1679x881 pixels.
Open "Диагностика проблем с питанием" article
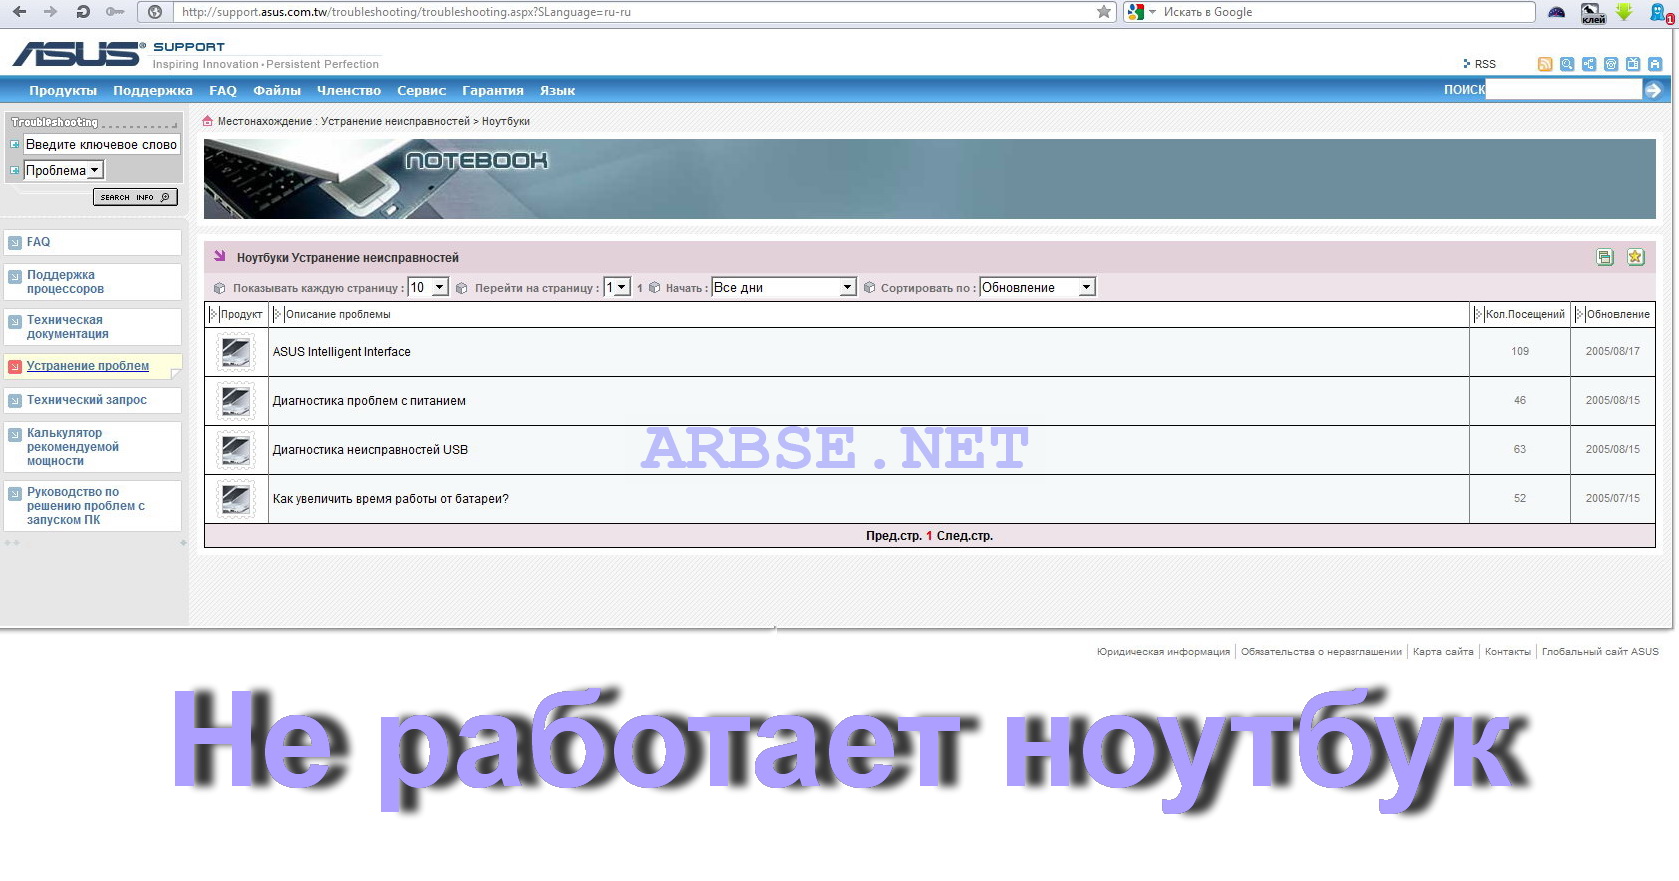(x=369, y=401)
